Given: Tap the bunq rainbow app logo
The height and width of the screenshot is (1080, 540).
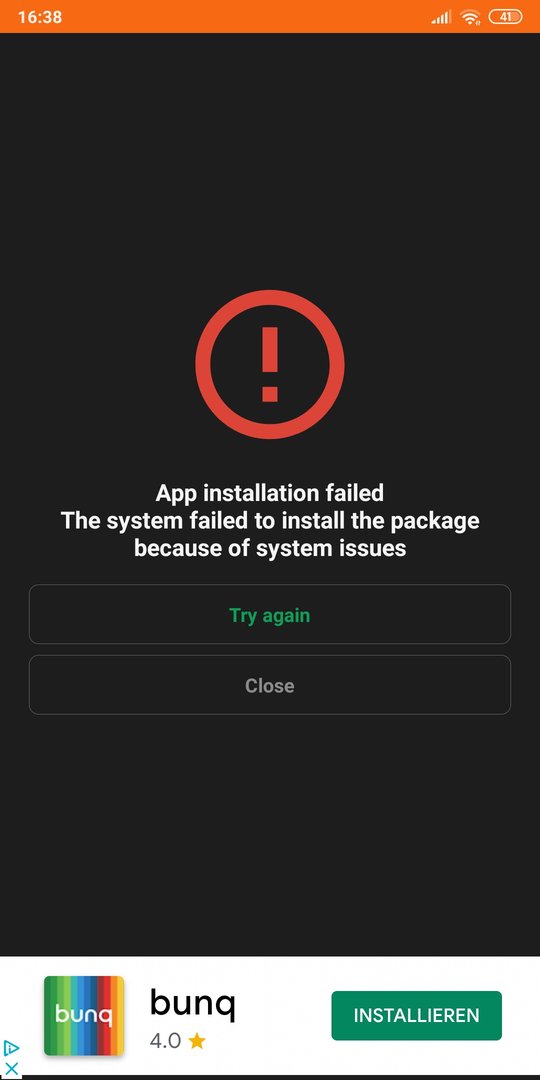Looking at the screenshot, I should coord(84,1016).
